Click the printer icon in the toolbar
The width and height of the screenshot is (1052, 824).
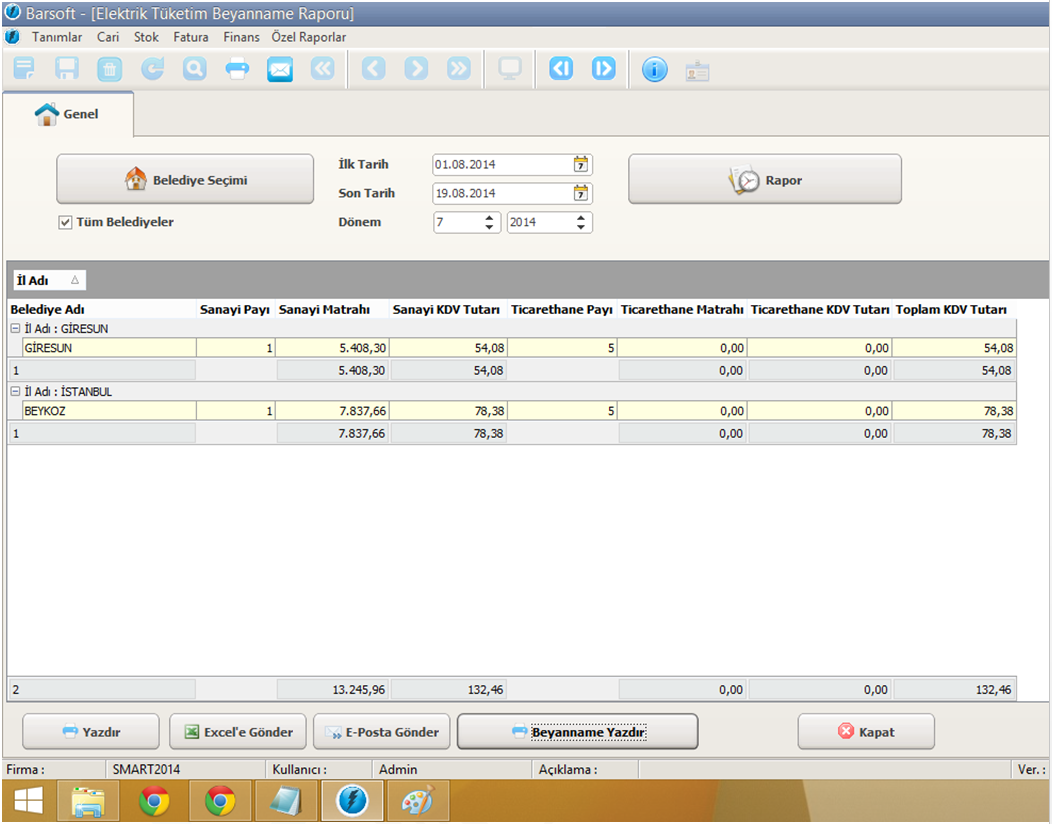(237, 69)
